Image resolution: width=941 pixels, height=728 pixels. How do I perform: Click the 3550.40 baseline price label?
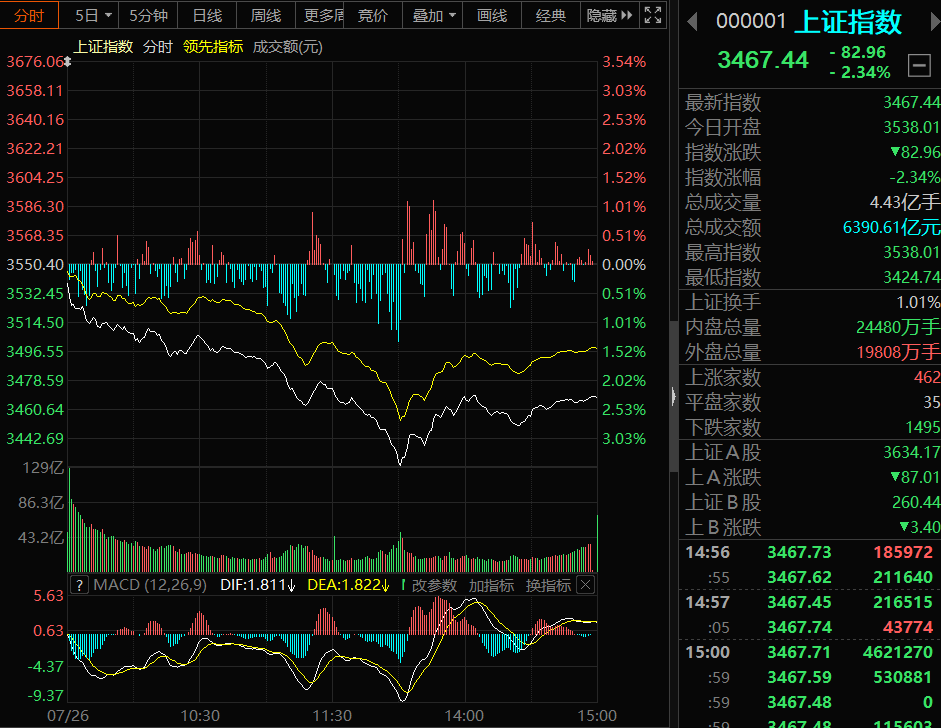pyautogui.click(x=35, y=265)
